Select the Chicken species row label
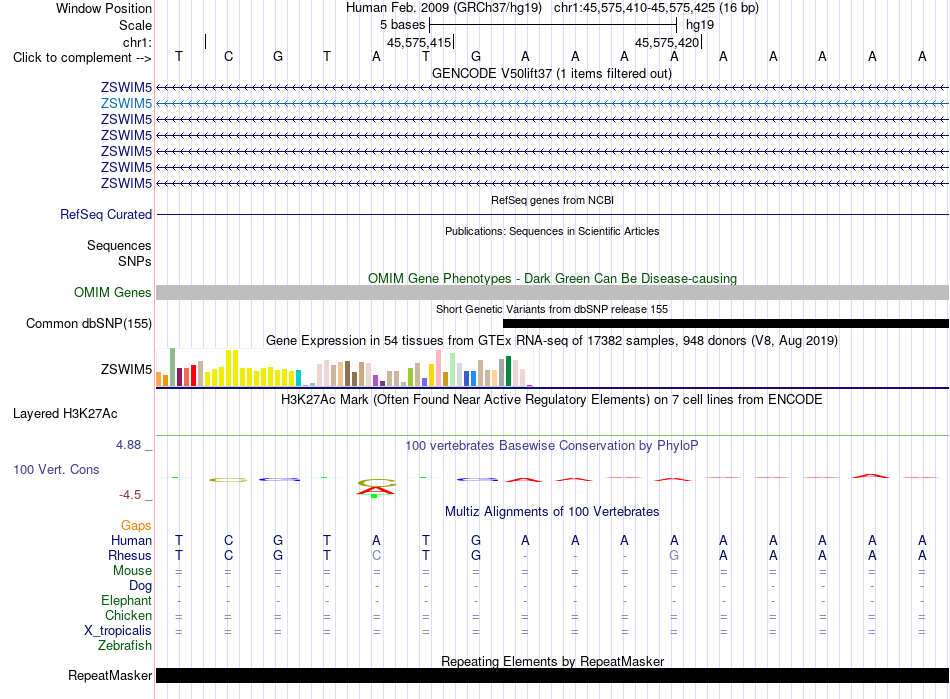 click(x=128, y=615)
